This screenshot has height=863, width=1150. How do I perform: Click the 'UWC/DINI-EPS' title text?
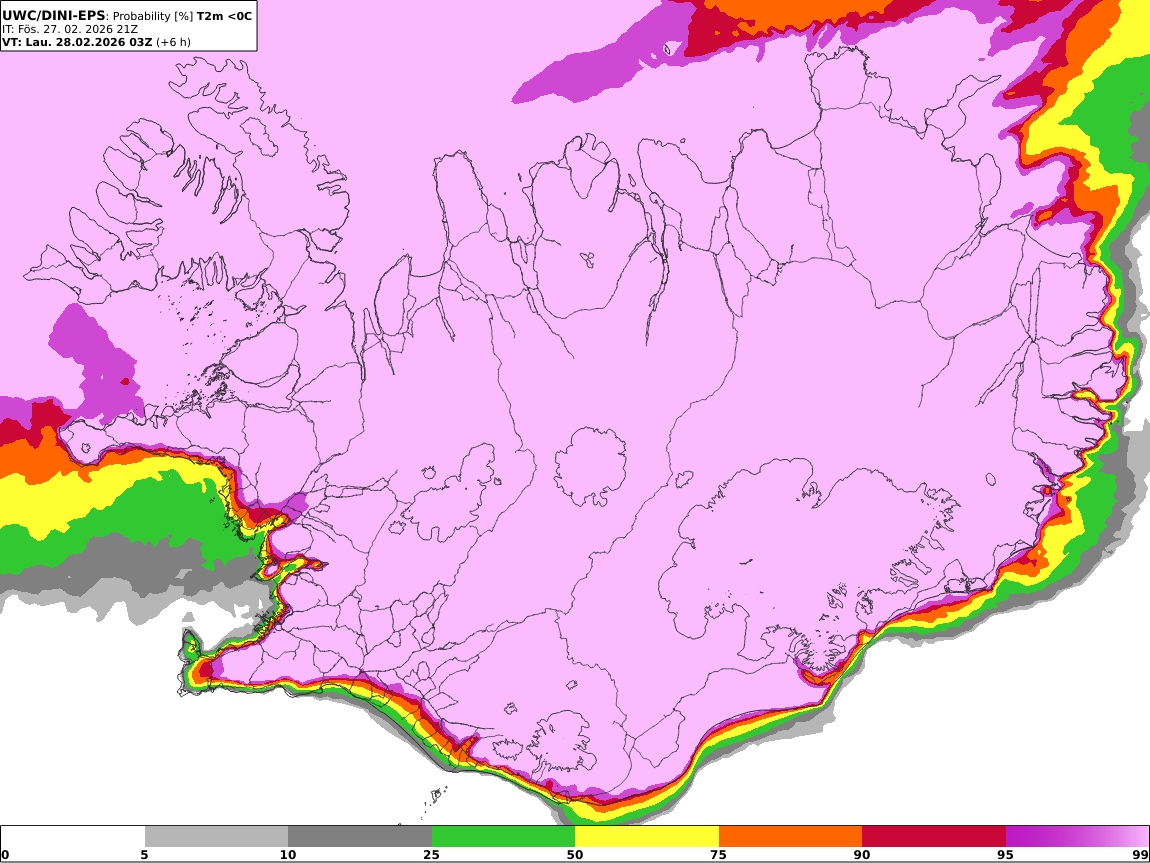coord(54,15)
